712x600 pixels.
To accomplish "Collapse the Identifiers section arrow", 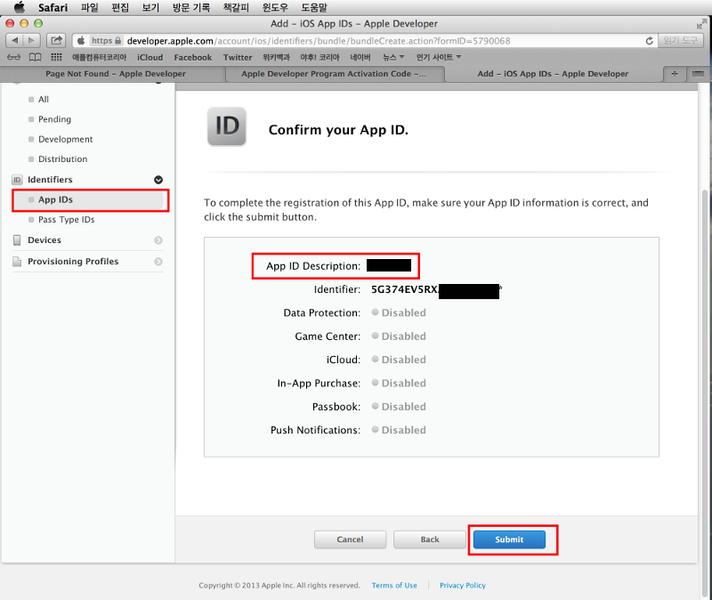I will pyautogui.click(x=158, y=180).
